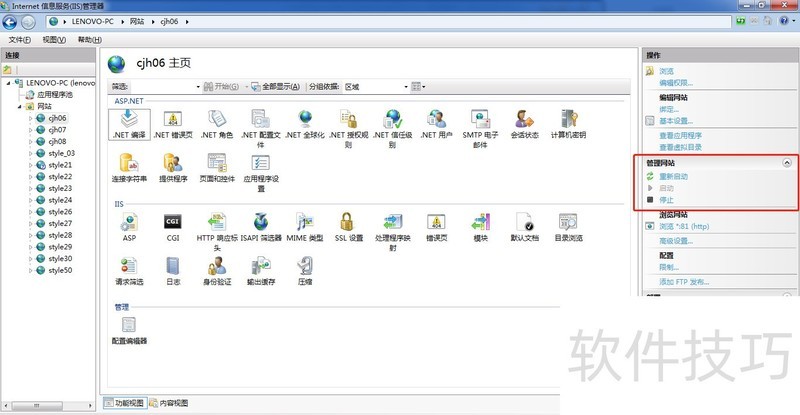Open the SMTP 电子邮件 feature
Screen dimensions: 800x415
point(480,129)
